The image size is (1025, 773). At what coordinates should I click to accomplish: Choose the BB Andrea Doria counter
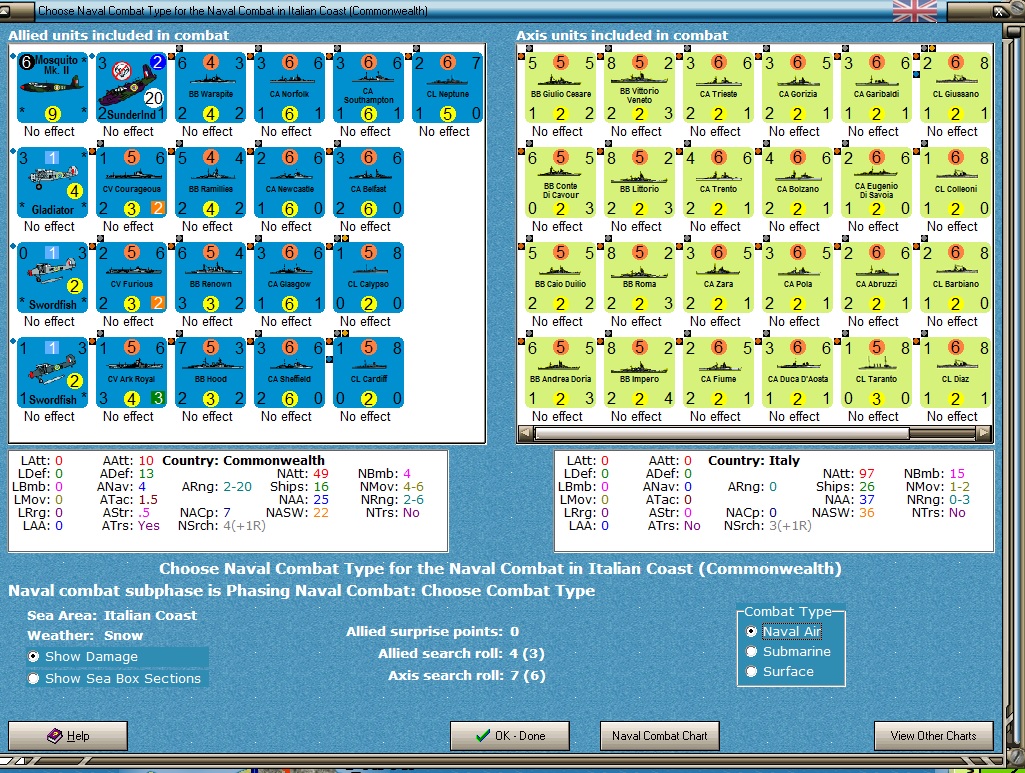(560, 372)
